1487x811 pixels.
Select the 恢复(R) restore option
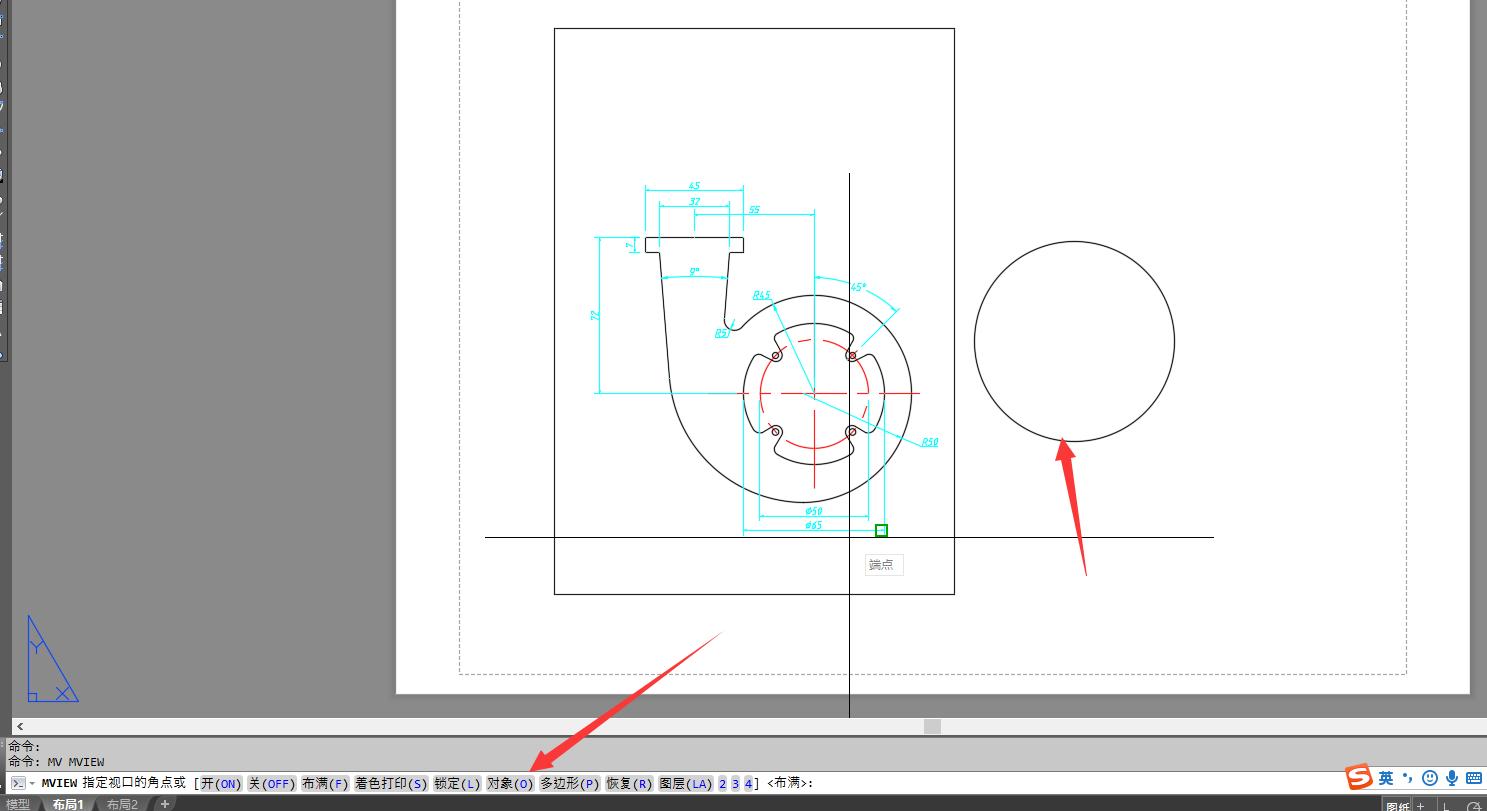(629, 783)
